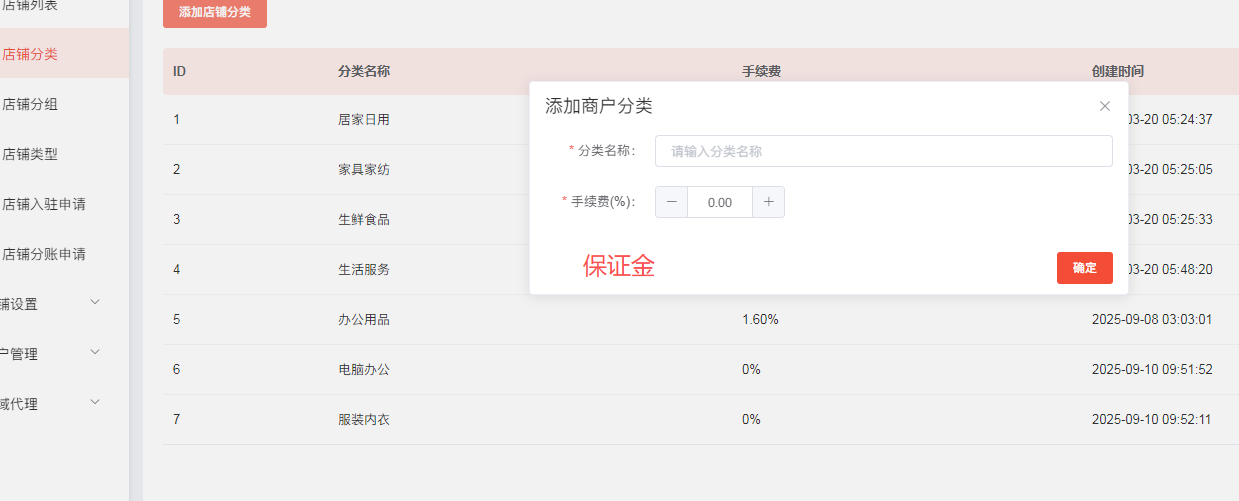Image resolution: width=1239 pixels, height=501 pixels.
Task: Go to 店铺分组 menu item
Action: click(x=30, y=104)
